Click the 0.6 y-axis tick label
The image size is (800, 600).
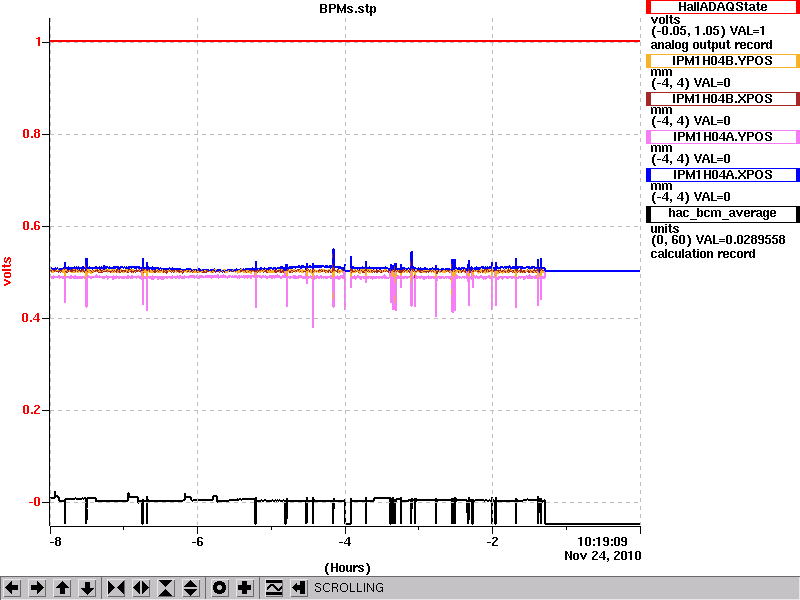tap(32, 226)
